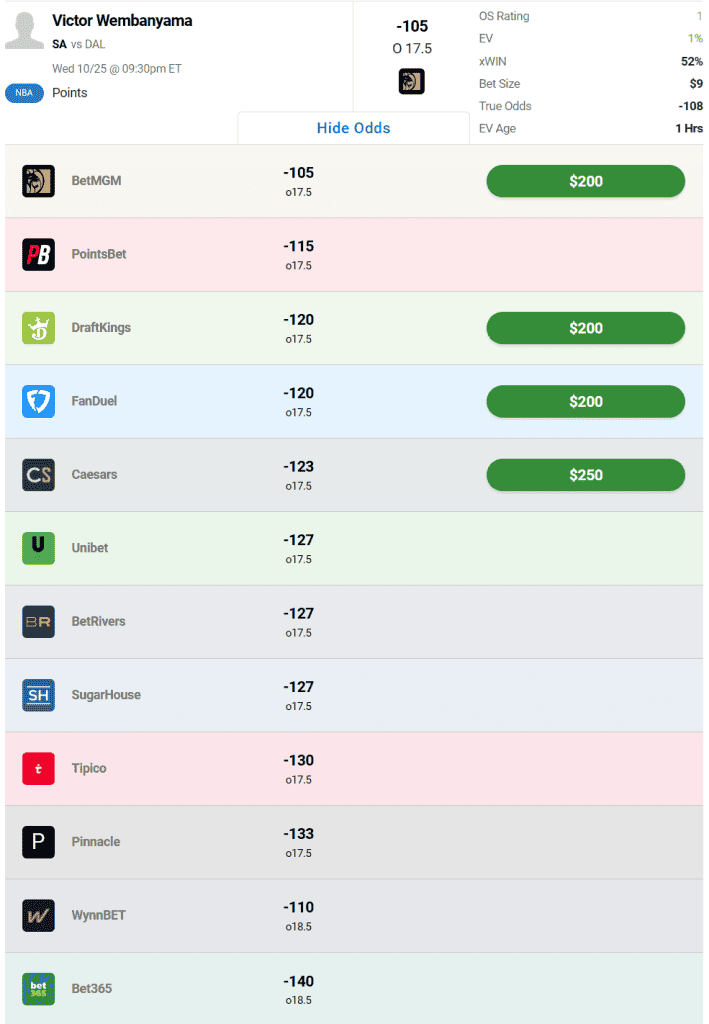Collapse the list with Hide Odds
The height and width of the screenshot is (1024, 709).
pyautogui.click(x=353, y=128)
